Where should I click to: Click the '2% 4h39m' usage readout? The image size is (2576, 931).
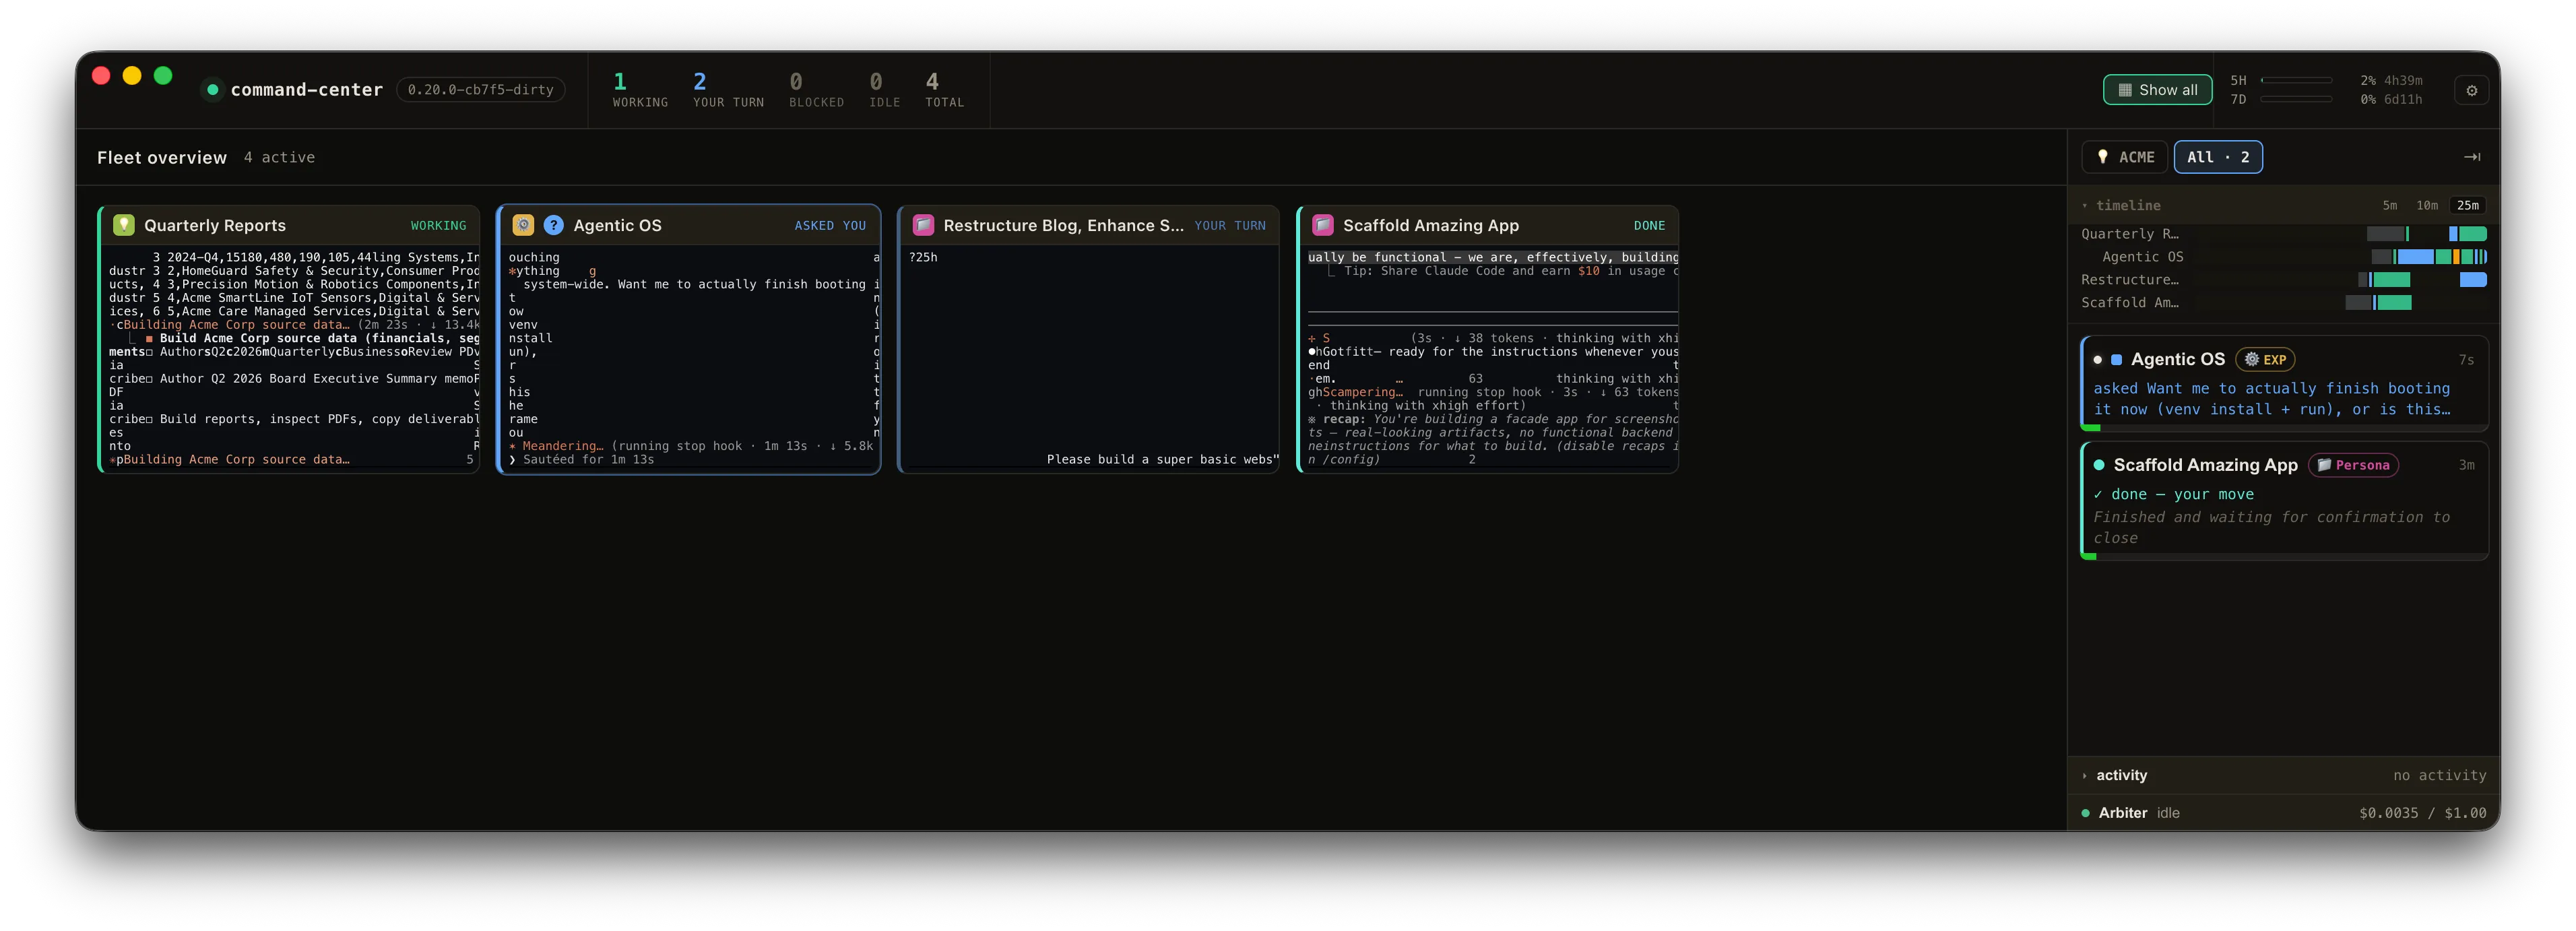click(2391, 80)
